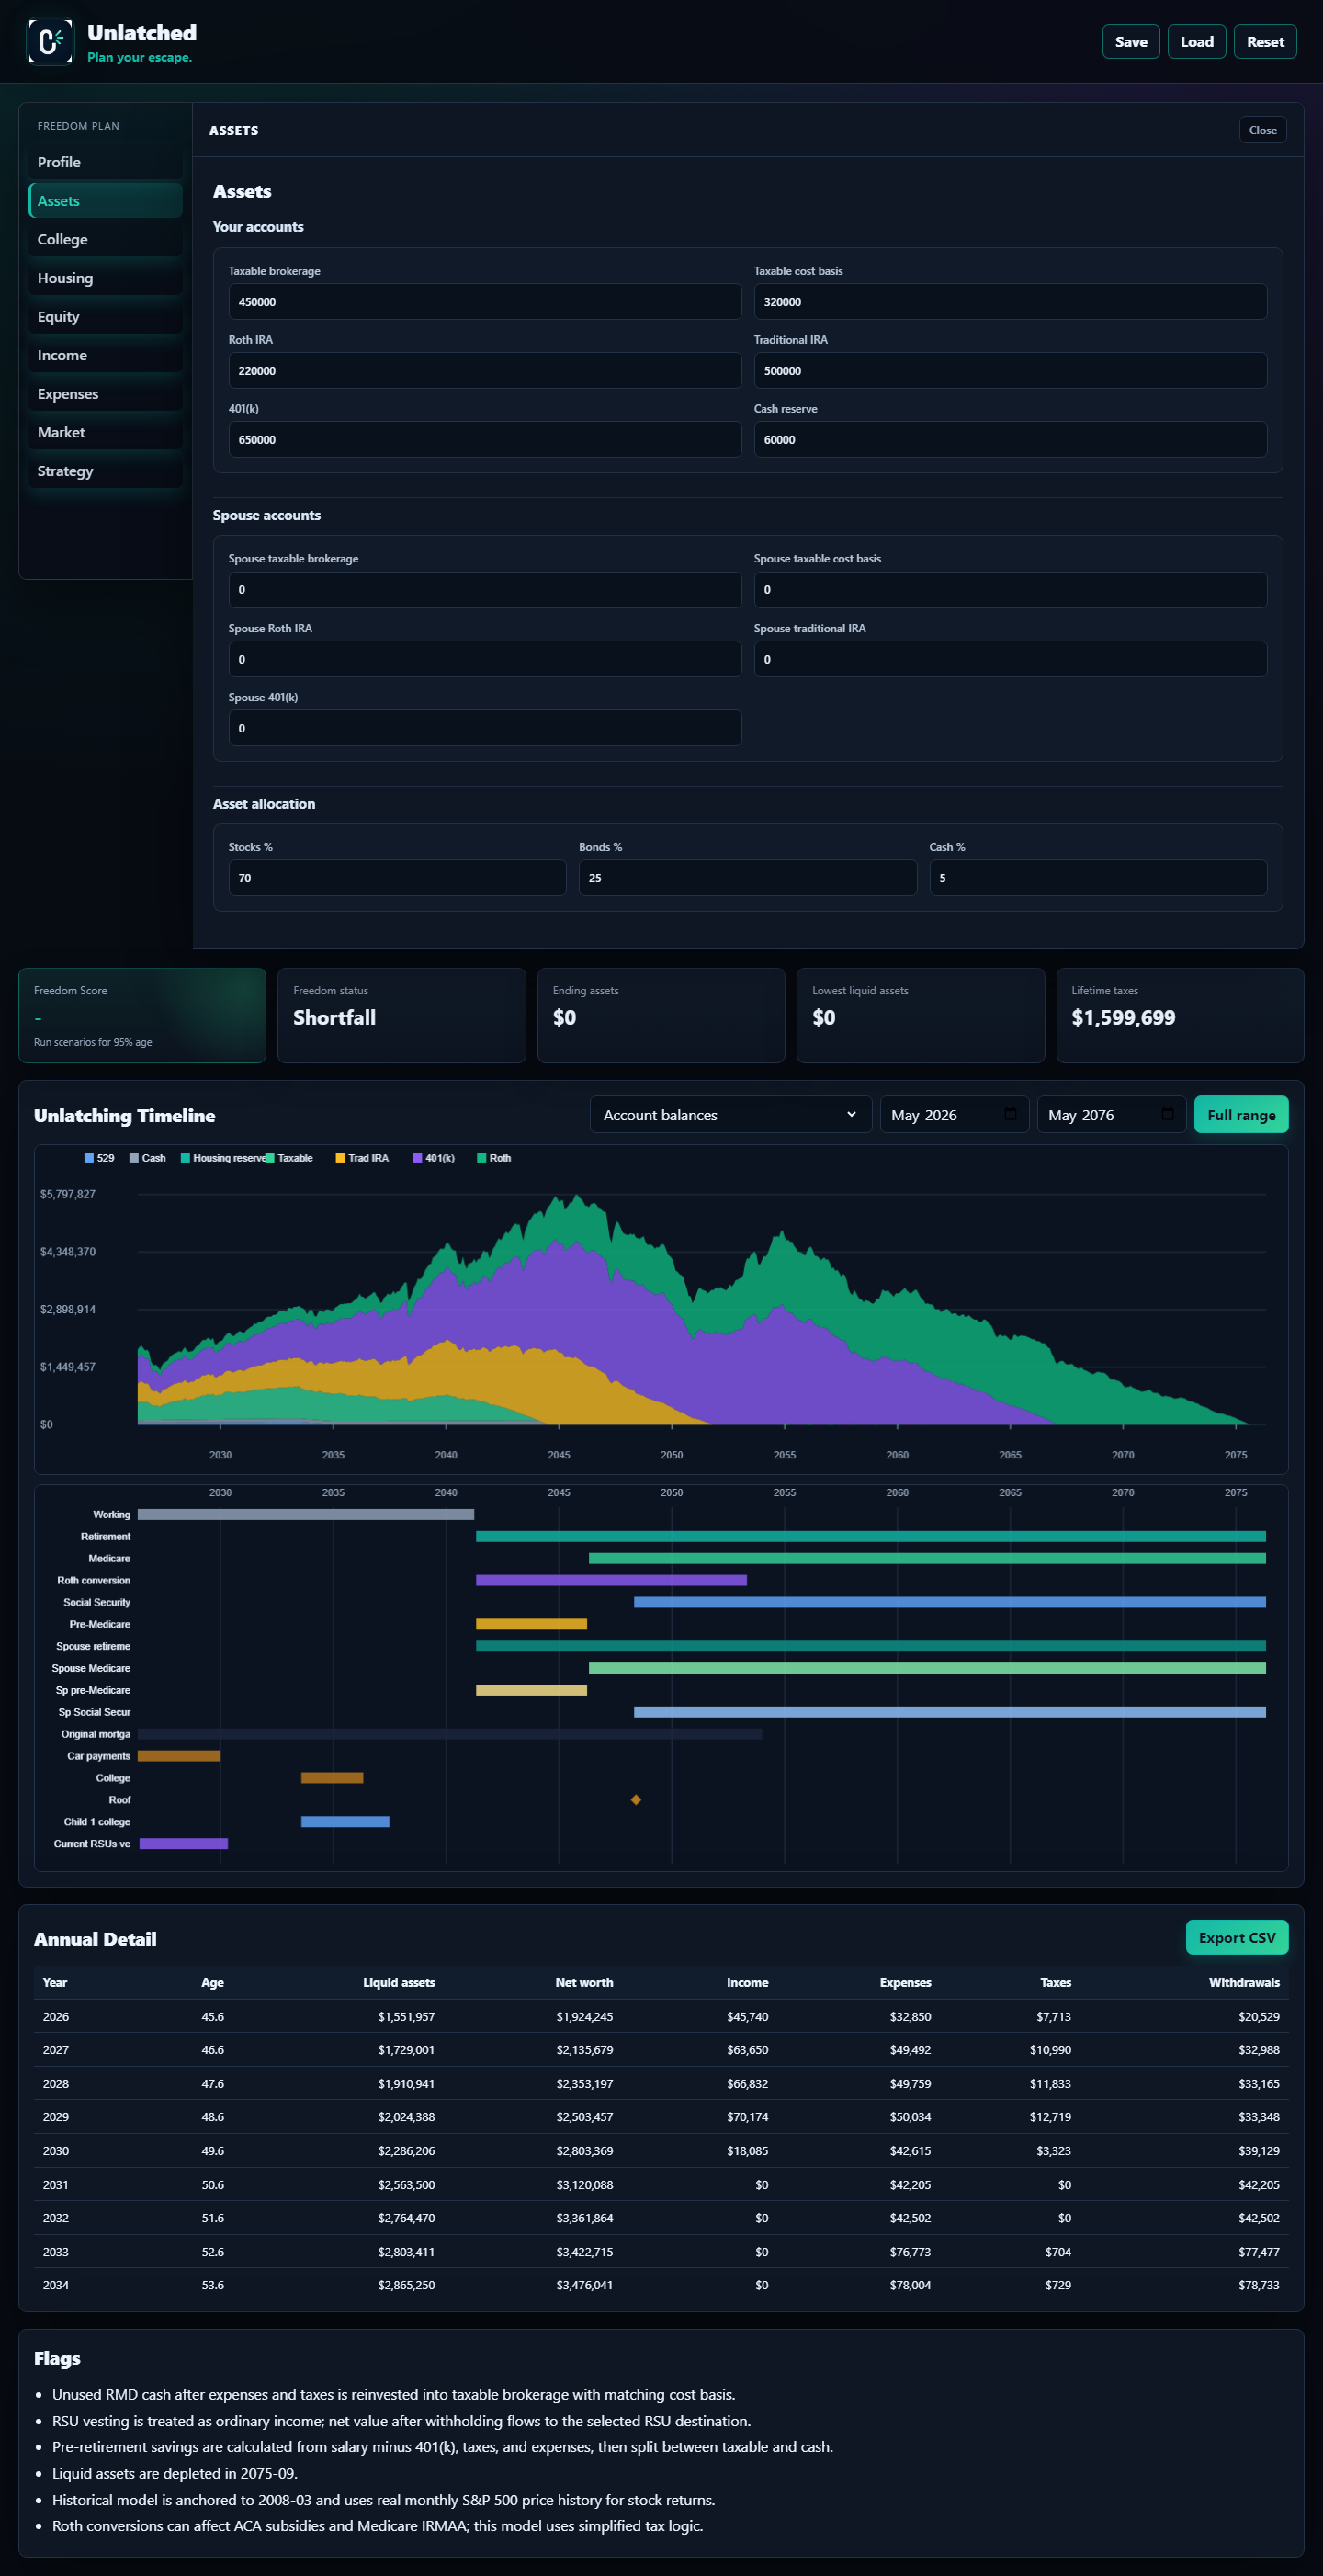Click the Current RSUs timeline bar
The height and width of the screenshot is (2576, 1323).
(x=184, y=1843)
